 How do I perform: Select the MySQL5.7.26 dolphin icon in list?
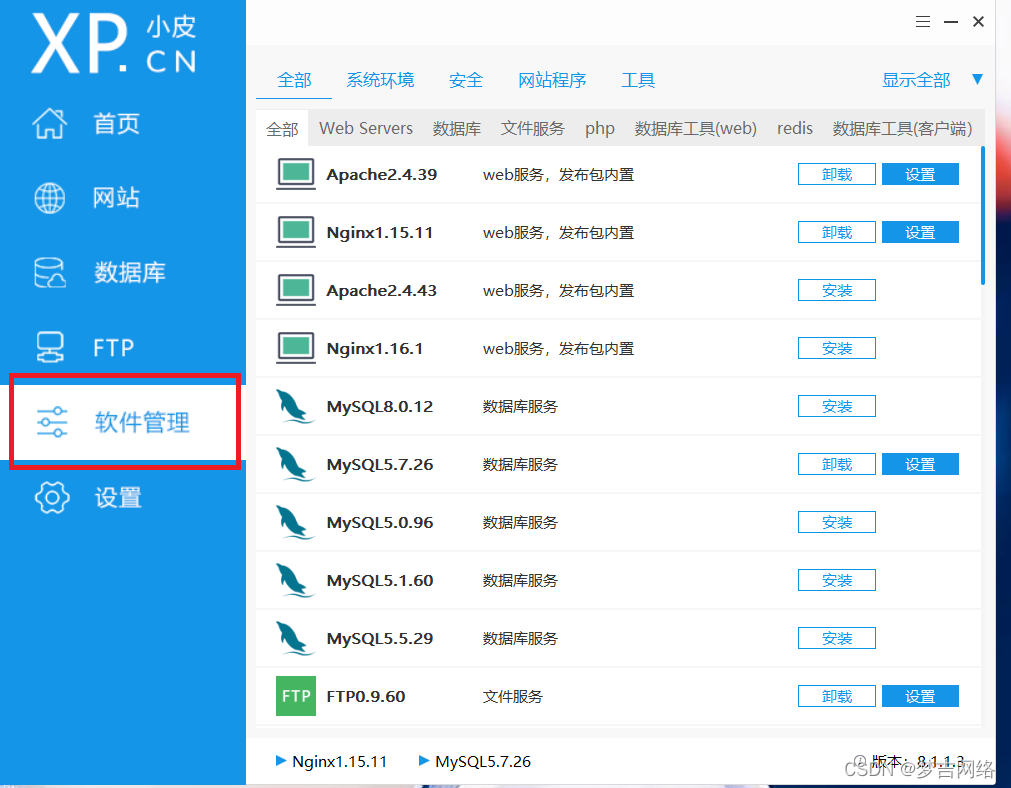295,464
